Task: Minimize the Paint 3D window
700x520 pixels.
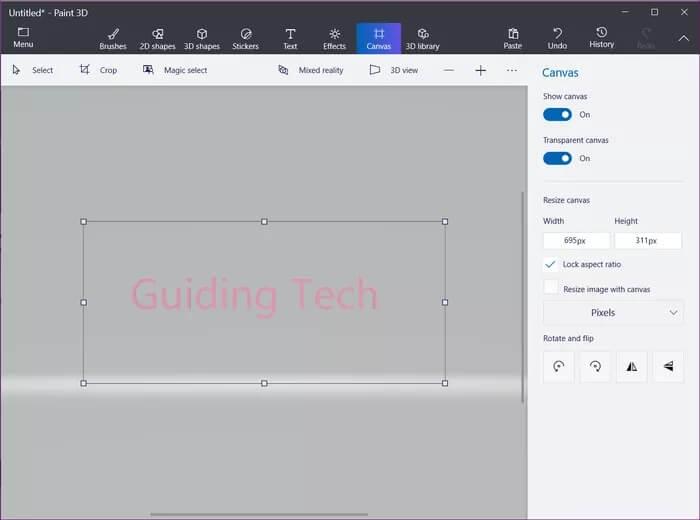Action: (x=625, y=12)
